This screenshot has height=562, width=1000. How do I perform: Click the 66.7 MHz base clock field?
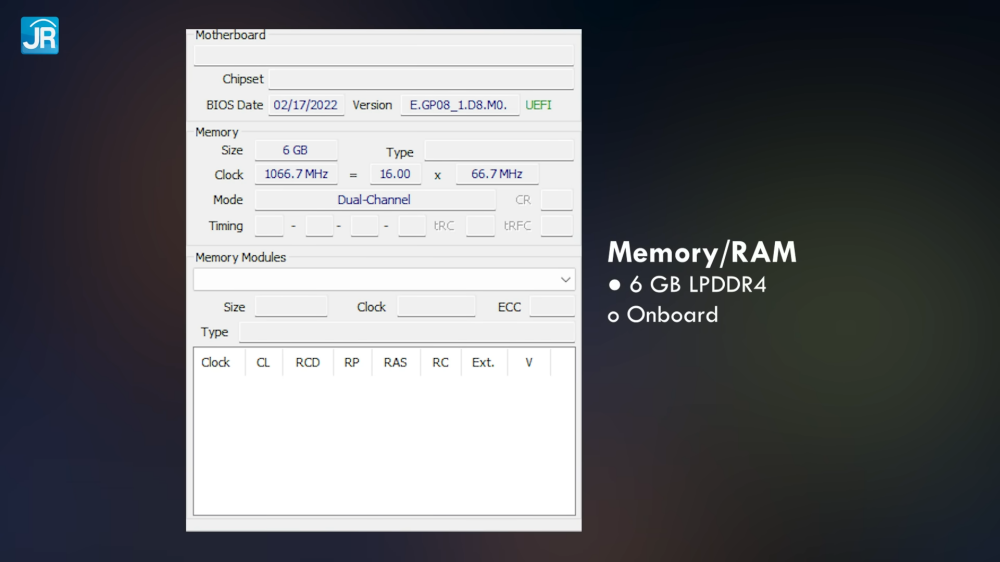point(497,174)
